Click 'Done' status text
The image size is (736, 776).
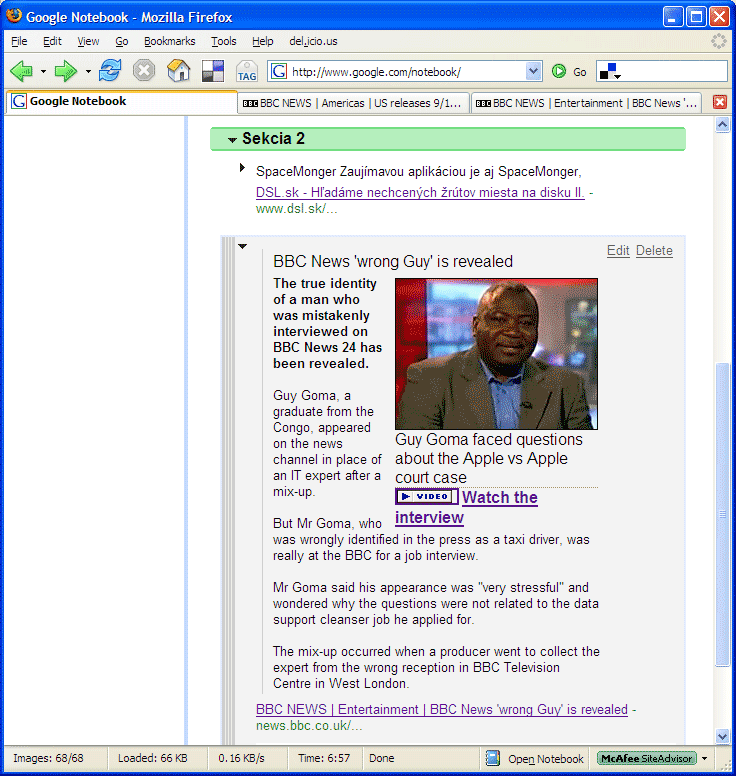[x=382, y=758]
